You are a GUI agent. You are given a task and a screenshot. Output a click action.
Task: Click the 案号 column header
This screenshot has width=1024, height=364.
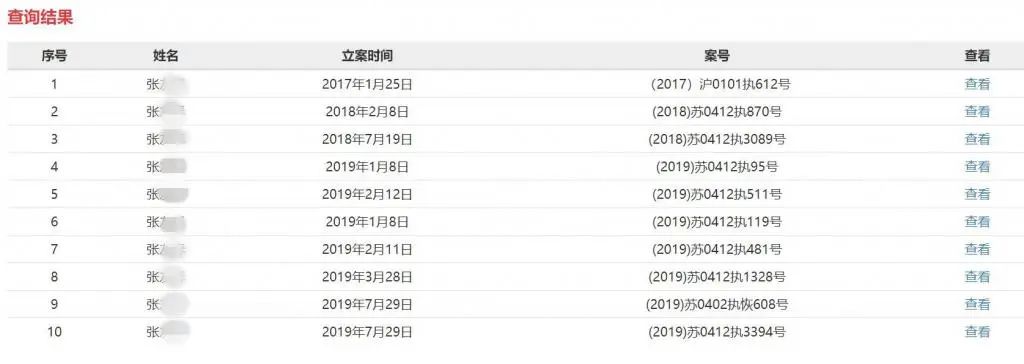tap(716, 56)
